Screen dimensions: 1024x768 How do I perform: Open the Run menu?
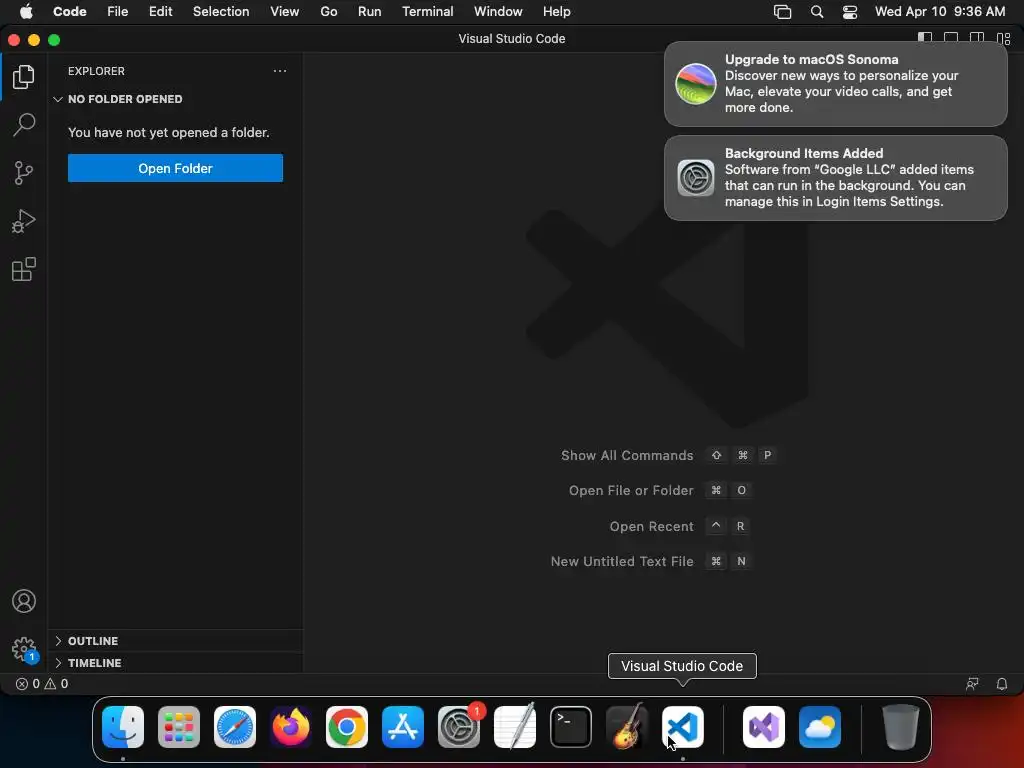point(369,12)
